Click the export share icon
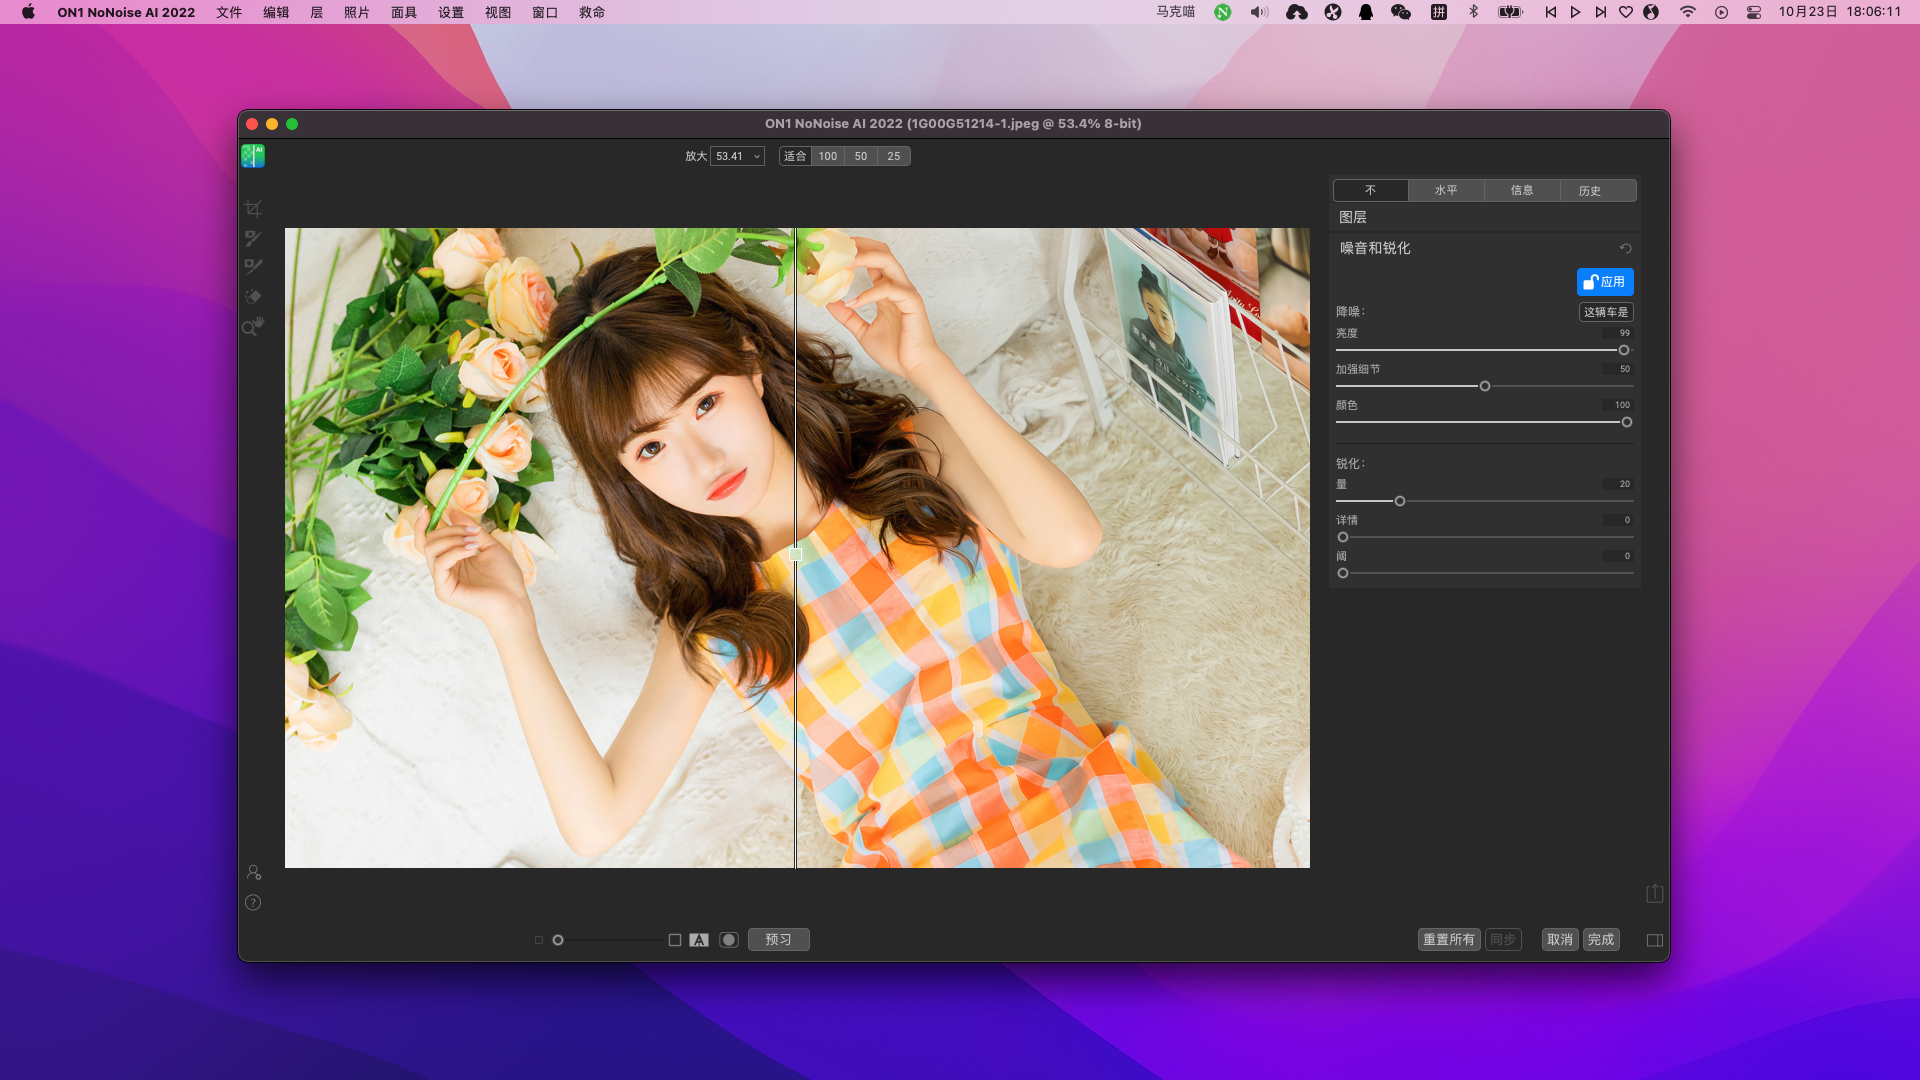The height and width of the screenshot is (1080, 1920). point(1654,893)
